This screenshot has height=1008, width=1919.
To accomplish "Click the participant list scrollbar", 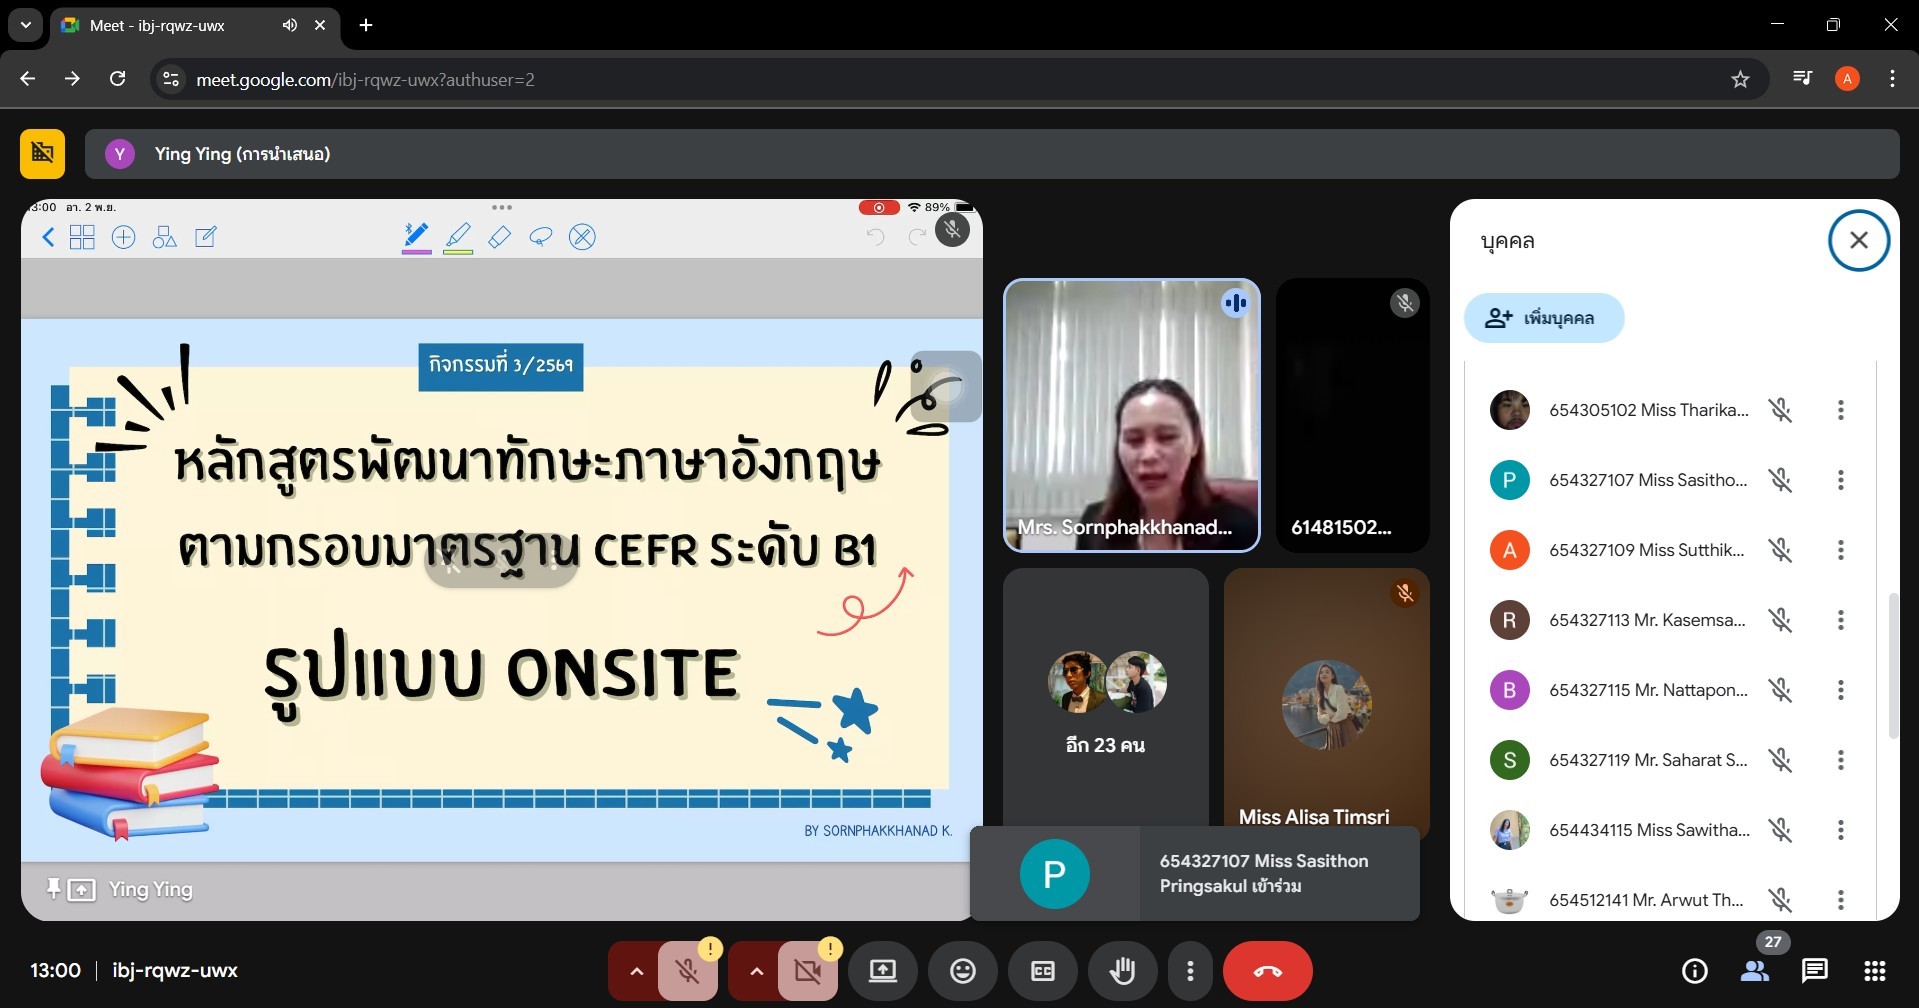I will 1891,665.
